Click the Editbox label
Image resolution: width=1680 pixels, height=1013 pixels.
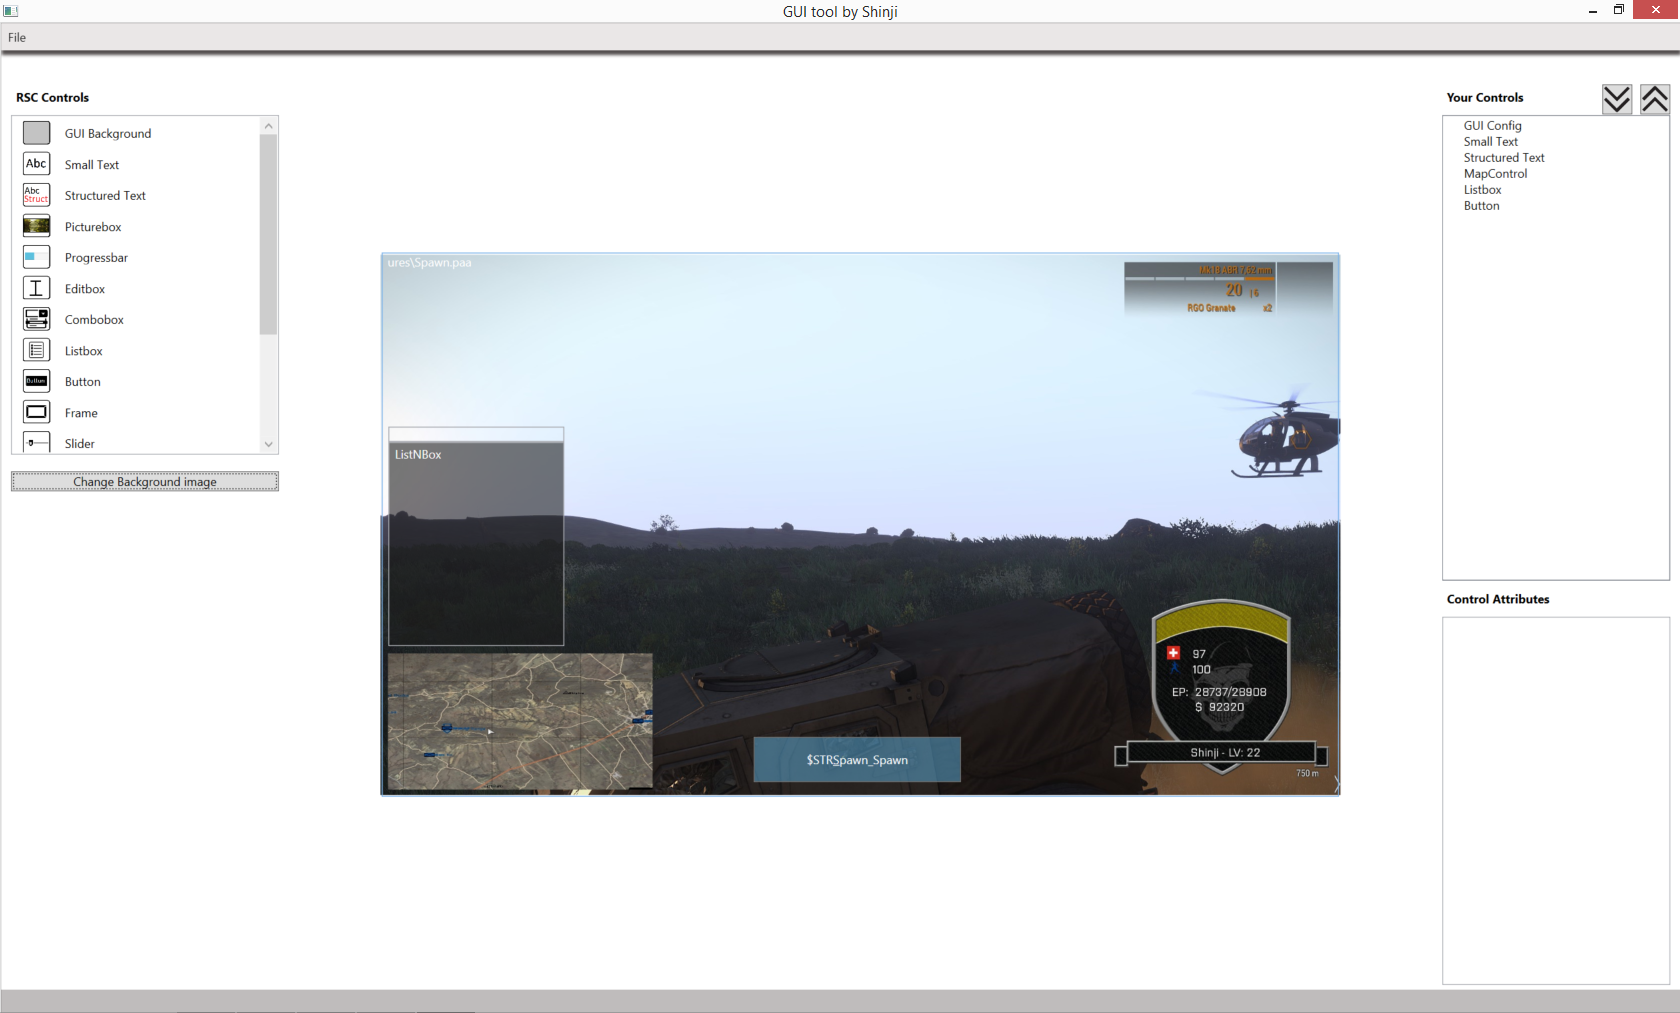pyautogui.click(x=85, y=288)
